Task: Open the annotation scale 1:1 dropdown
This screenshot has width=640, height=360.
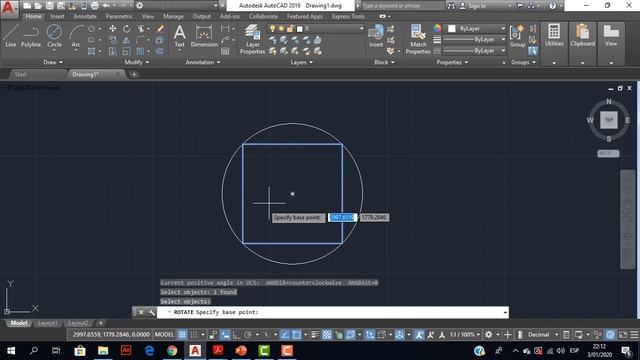Action: [x=464, y=335]
